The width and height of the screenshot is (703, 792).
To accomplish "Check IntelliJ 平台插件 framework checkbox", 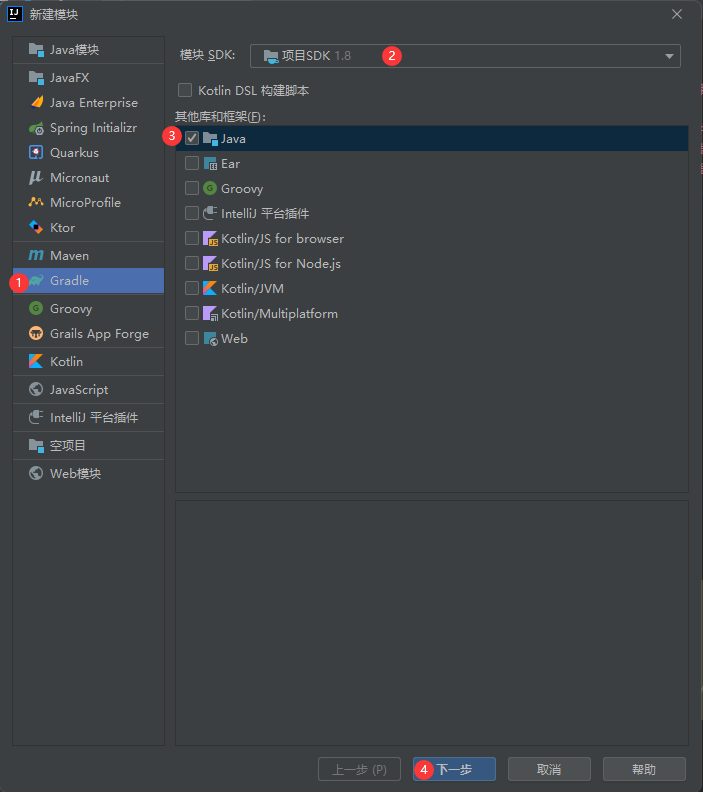I will coord(192,213).
